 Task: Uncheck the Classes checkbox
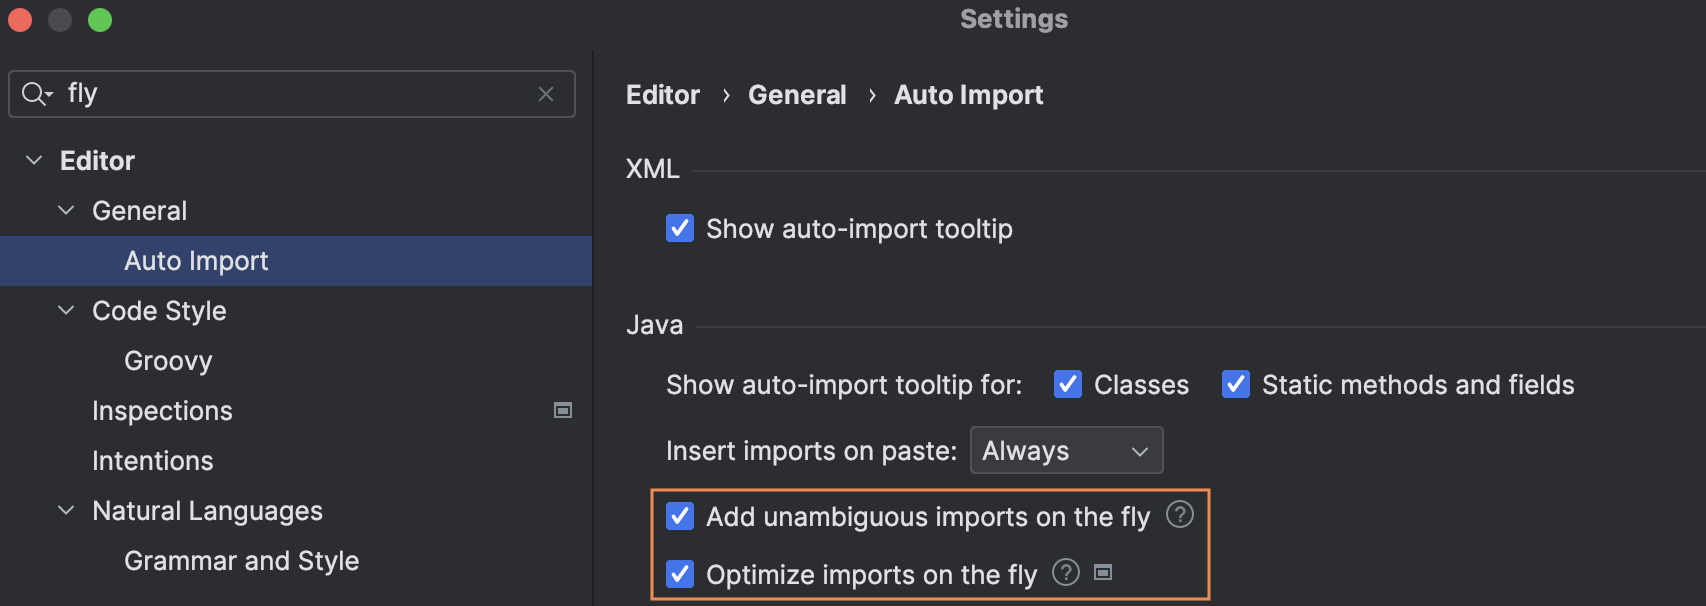1068,385
